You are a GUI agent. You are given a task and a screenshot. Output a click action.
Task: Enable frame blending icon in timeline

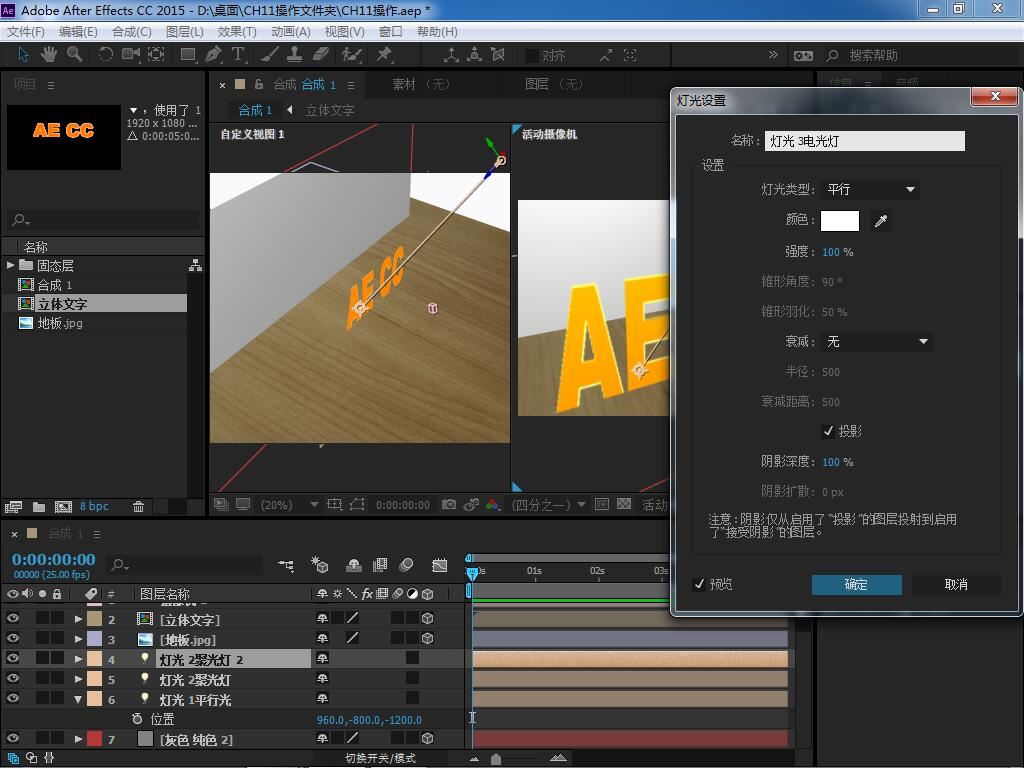point(379,565)
